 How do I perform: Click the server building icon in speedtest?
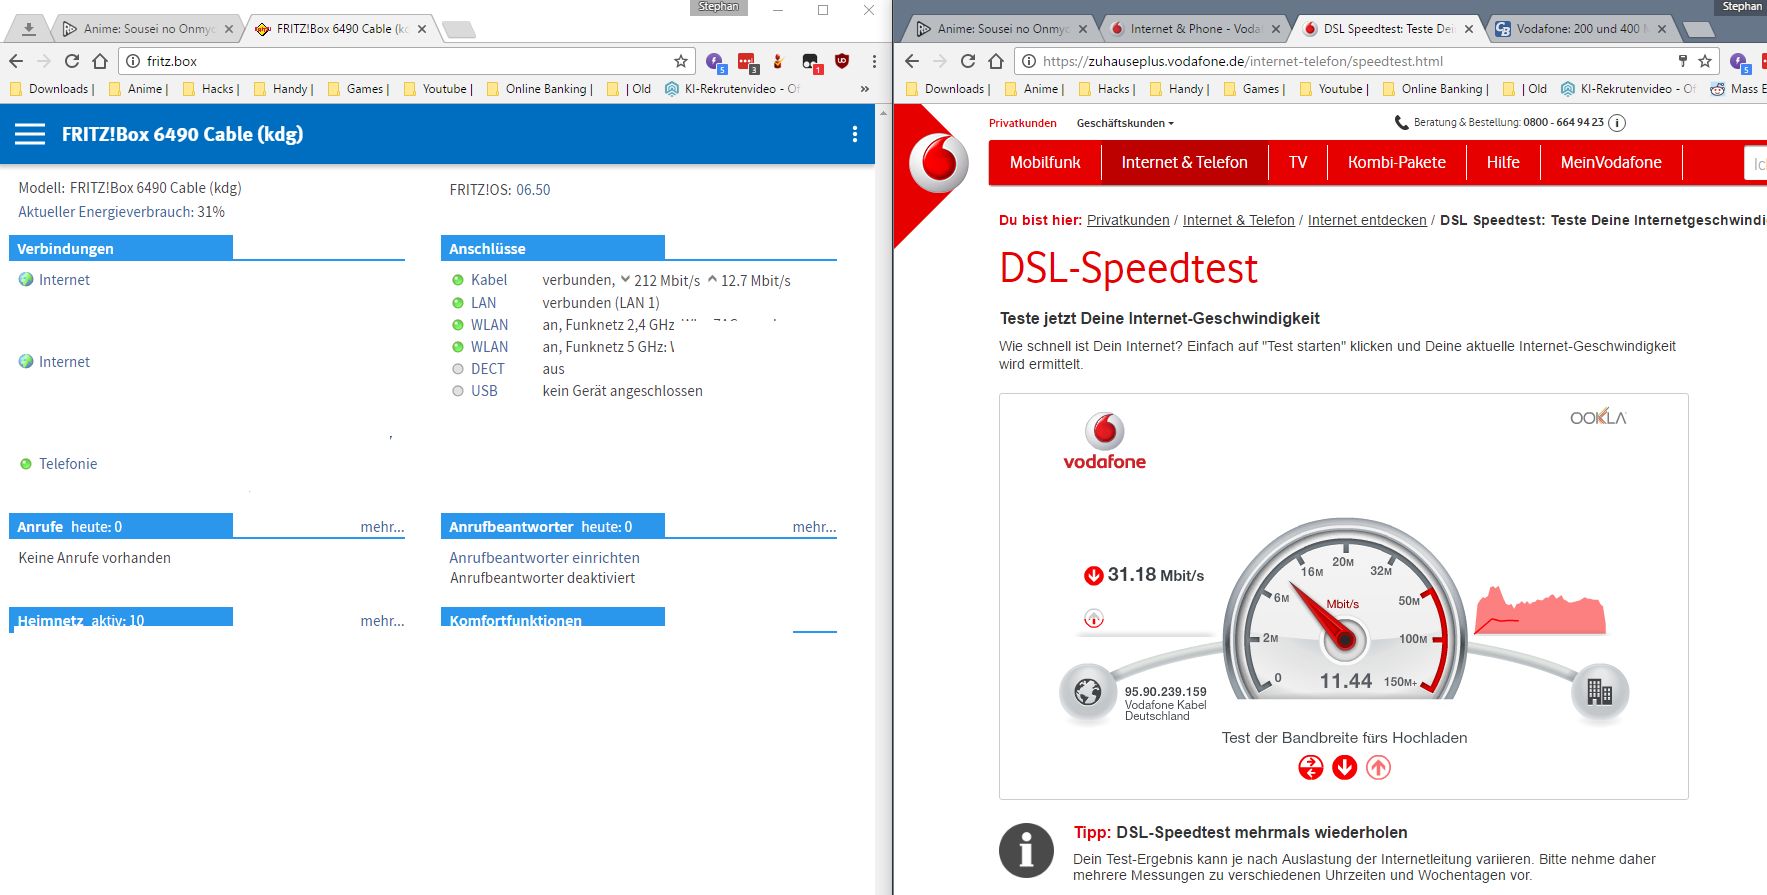click(x=1599, y=691)
